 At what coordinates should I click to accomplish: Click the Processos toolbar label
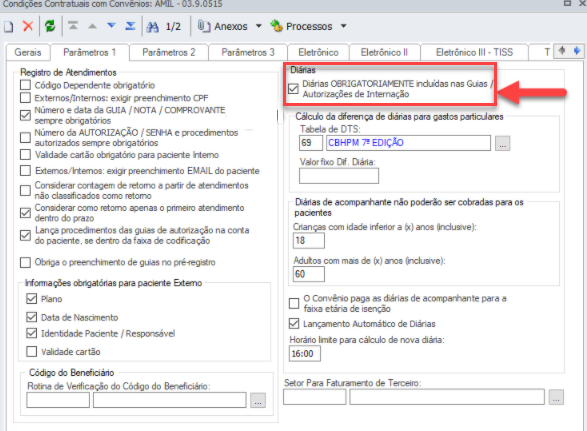click(309, 27)
